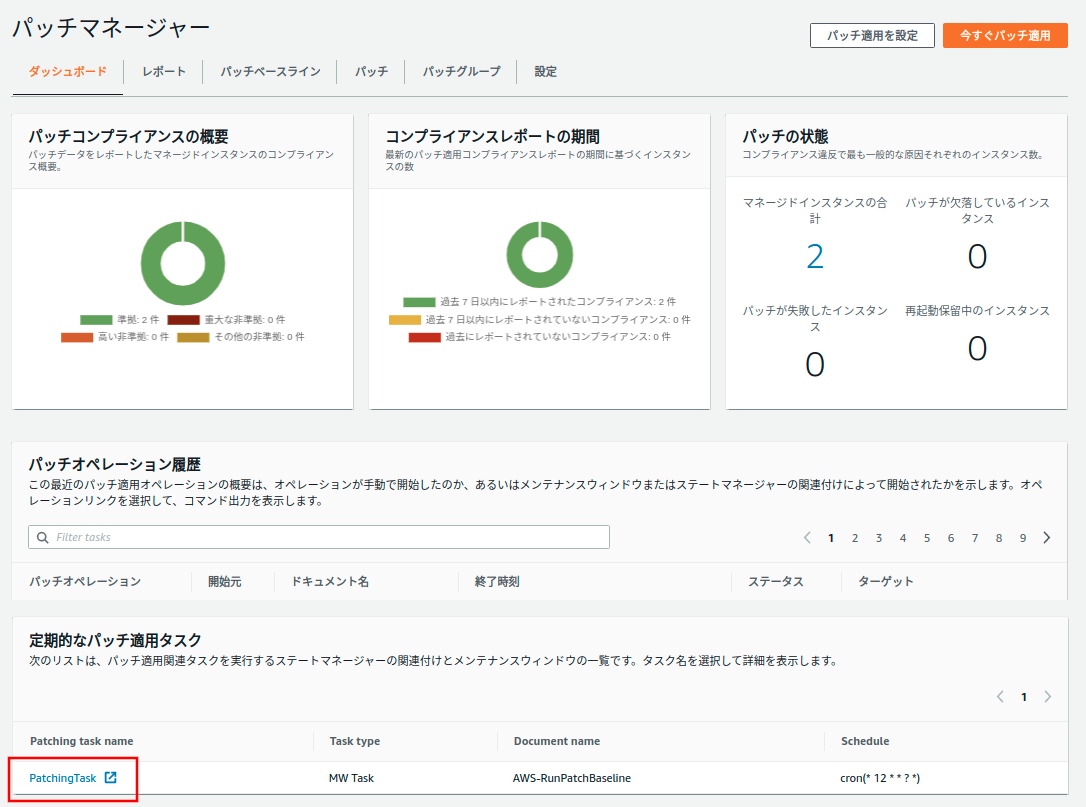Viewport: 1086px width, 807px height.
Task: Select page 9 in operation history pagination
Action: click(1023, 538)
